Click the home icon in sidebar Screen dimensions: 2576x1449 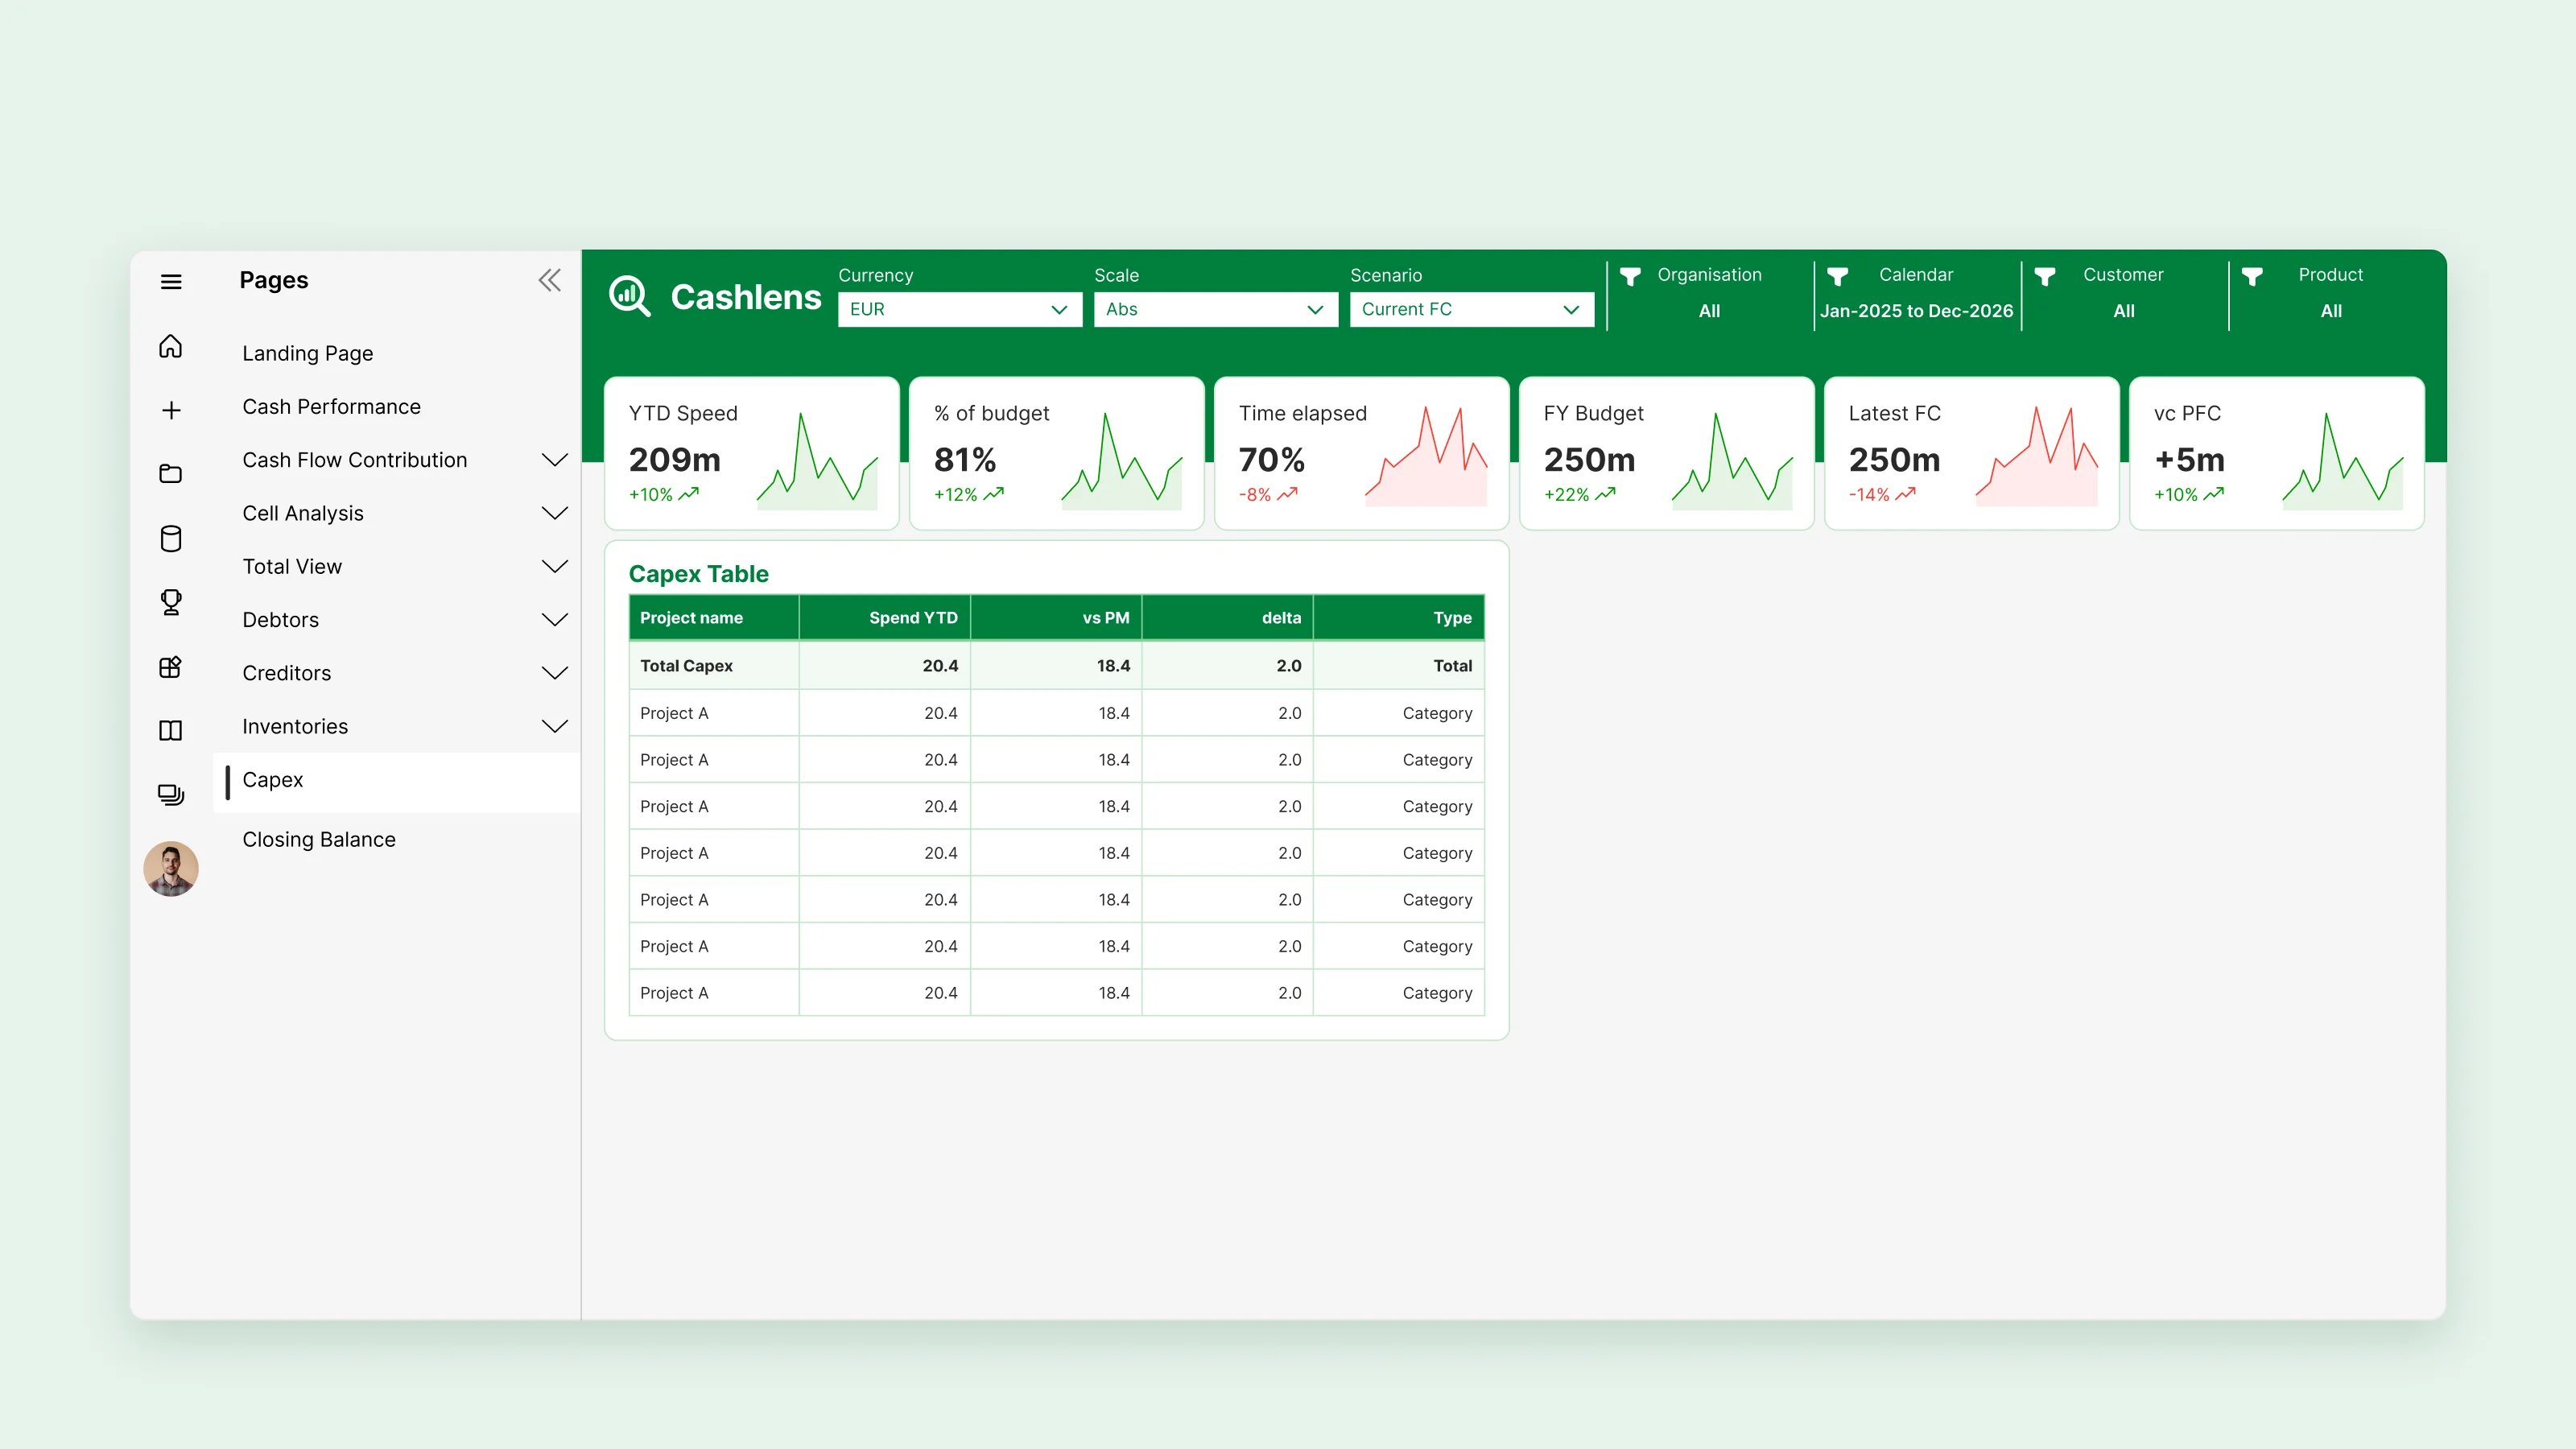point(171,346)
